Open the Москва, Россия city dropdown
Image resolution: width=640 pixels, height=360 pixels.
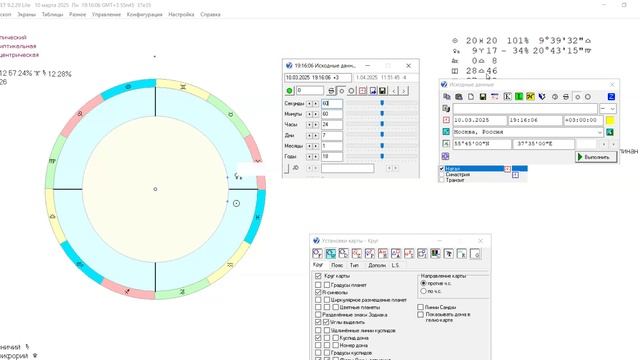pyautogui.click(x=599, y=132)
